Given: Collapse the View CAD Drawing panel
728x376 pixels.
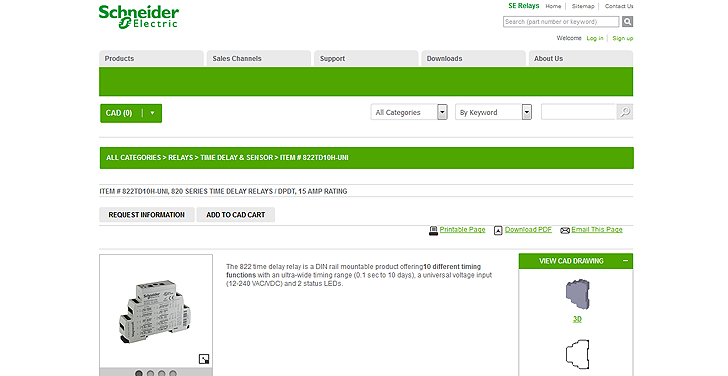Looking at the screenshot, I should (625, 261).
